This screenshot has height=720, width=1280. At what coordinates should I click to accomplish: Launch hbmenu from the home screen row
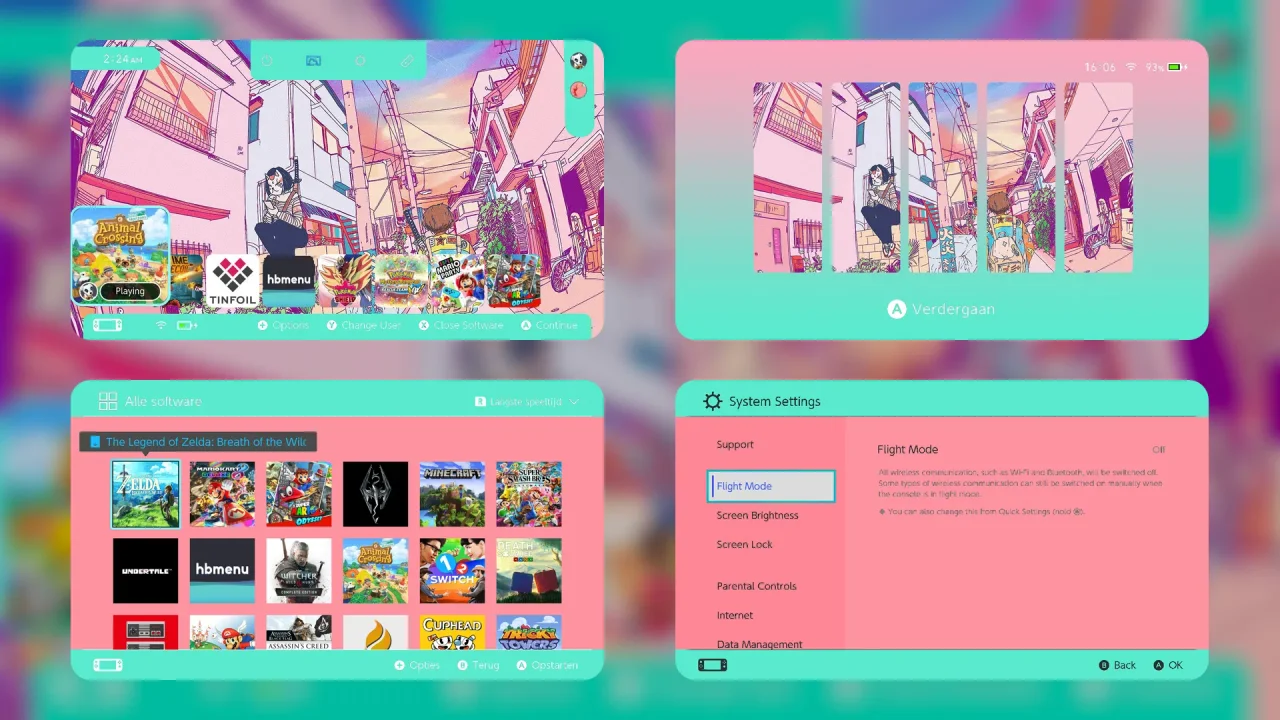tap(288, 281)
